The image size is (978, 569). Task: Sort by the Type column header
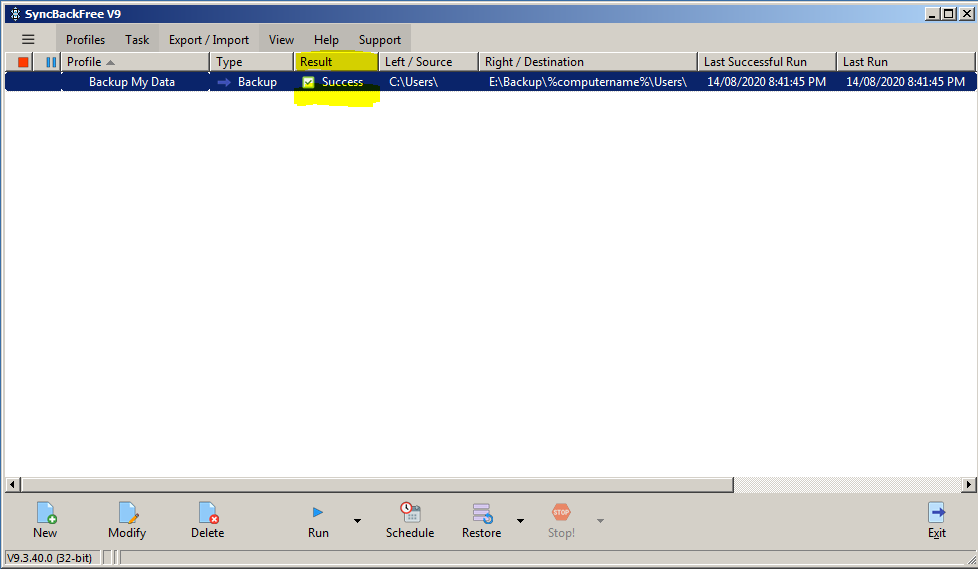point(251,62)
